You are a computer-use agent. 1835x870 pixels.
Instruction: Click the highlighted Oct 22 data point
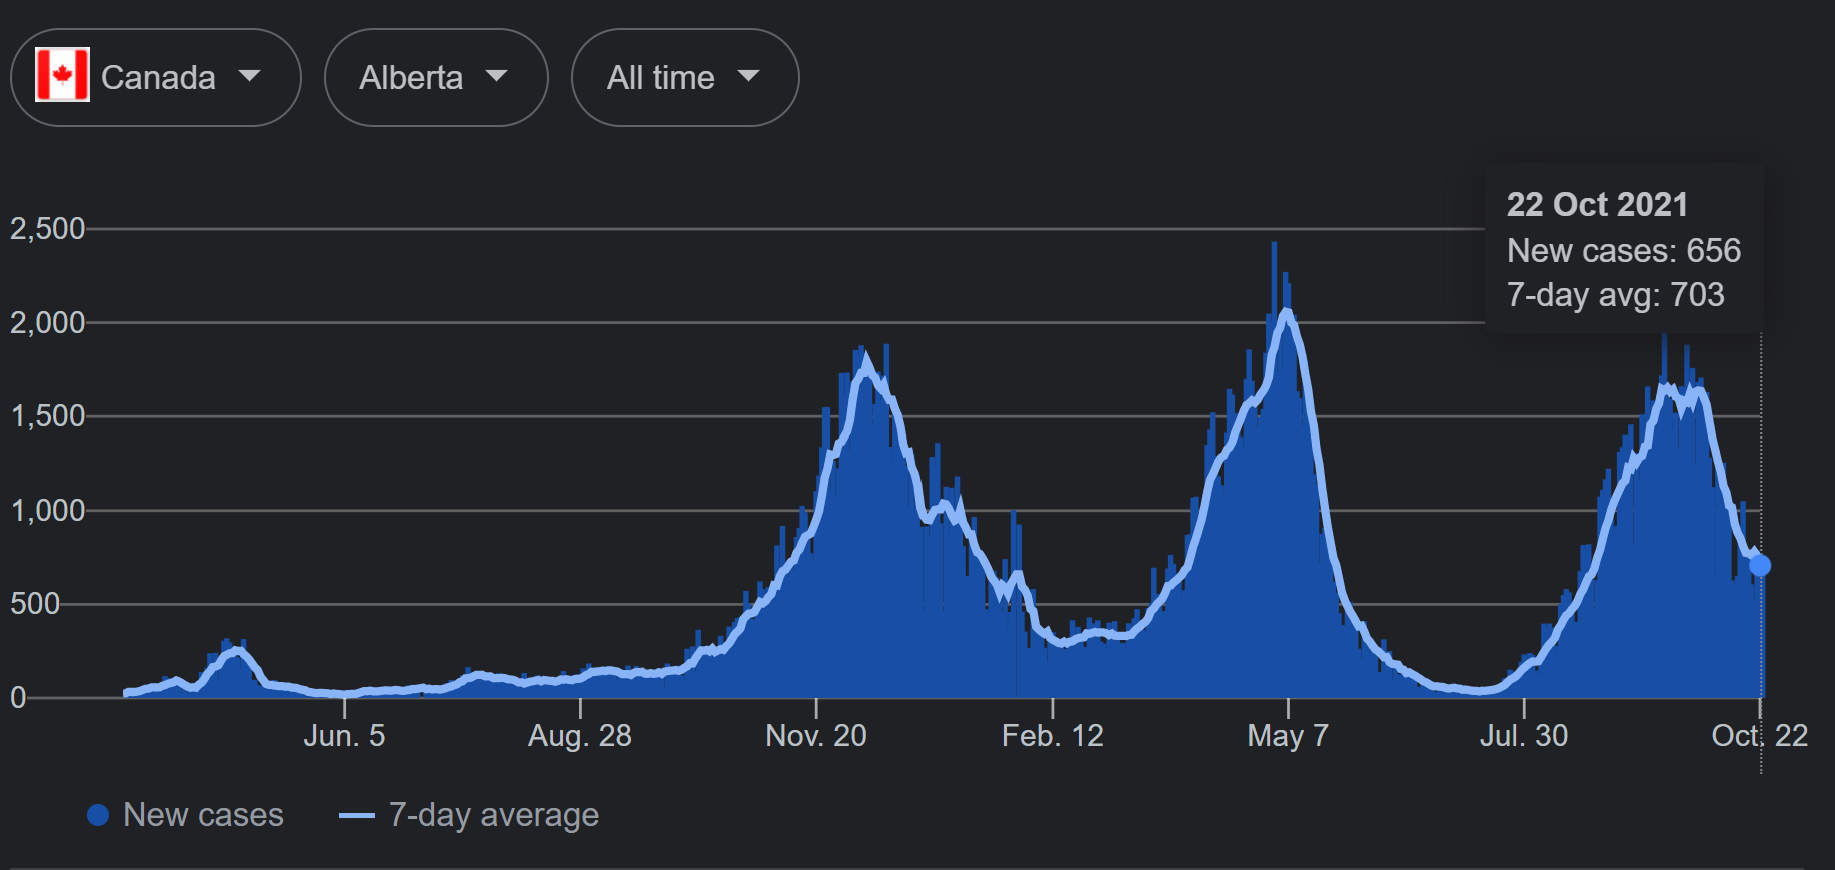pyautogui.click(x=1760, y=566)
